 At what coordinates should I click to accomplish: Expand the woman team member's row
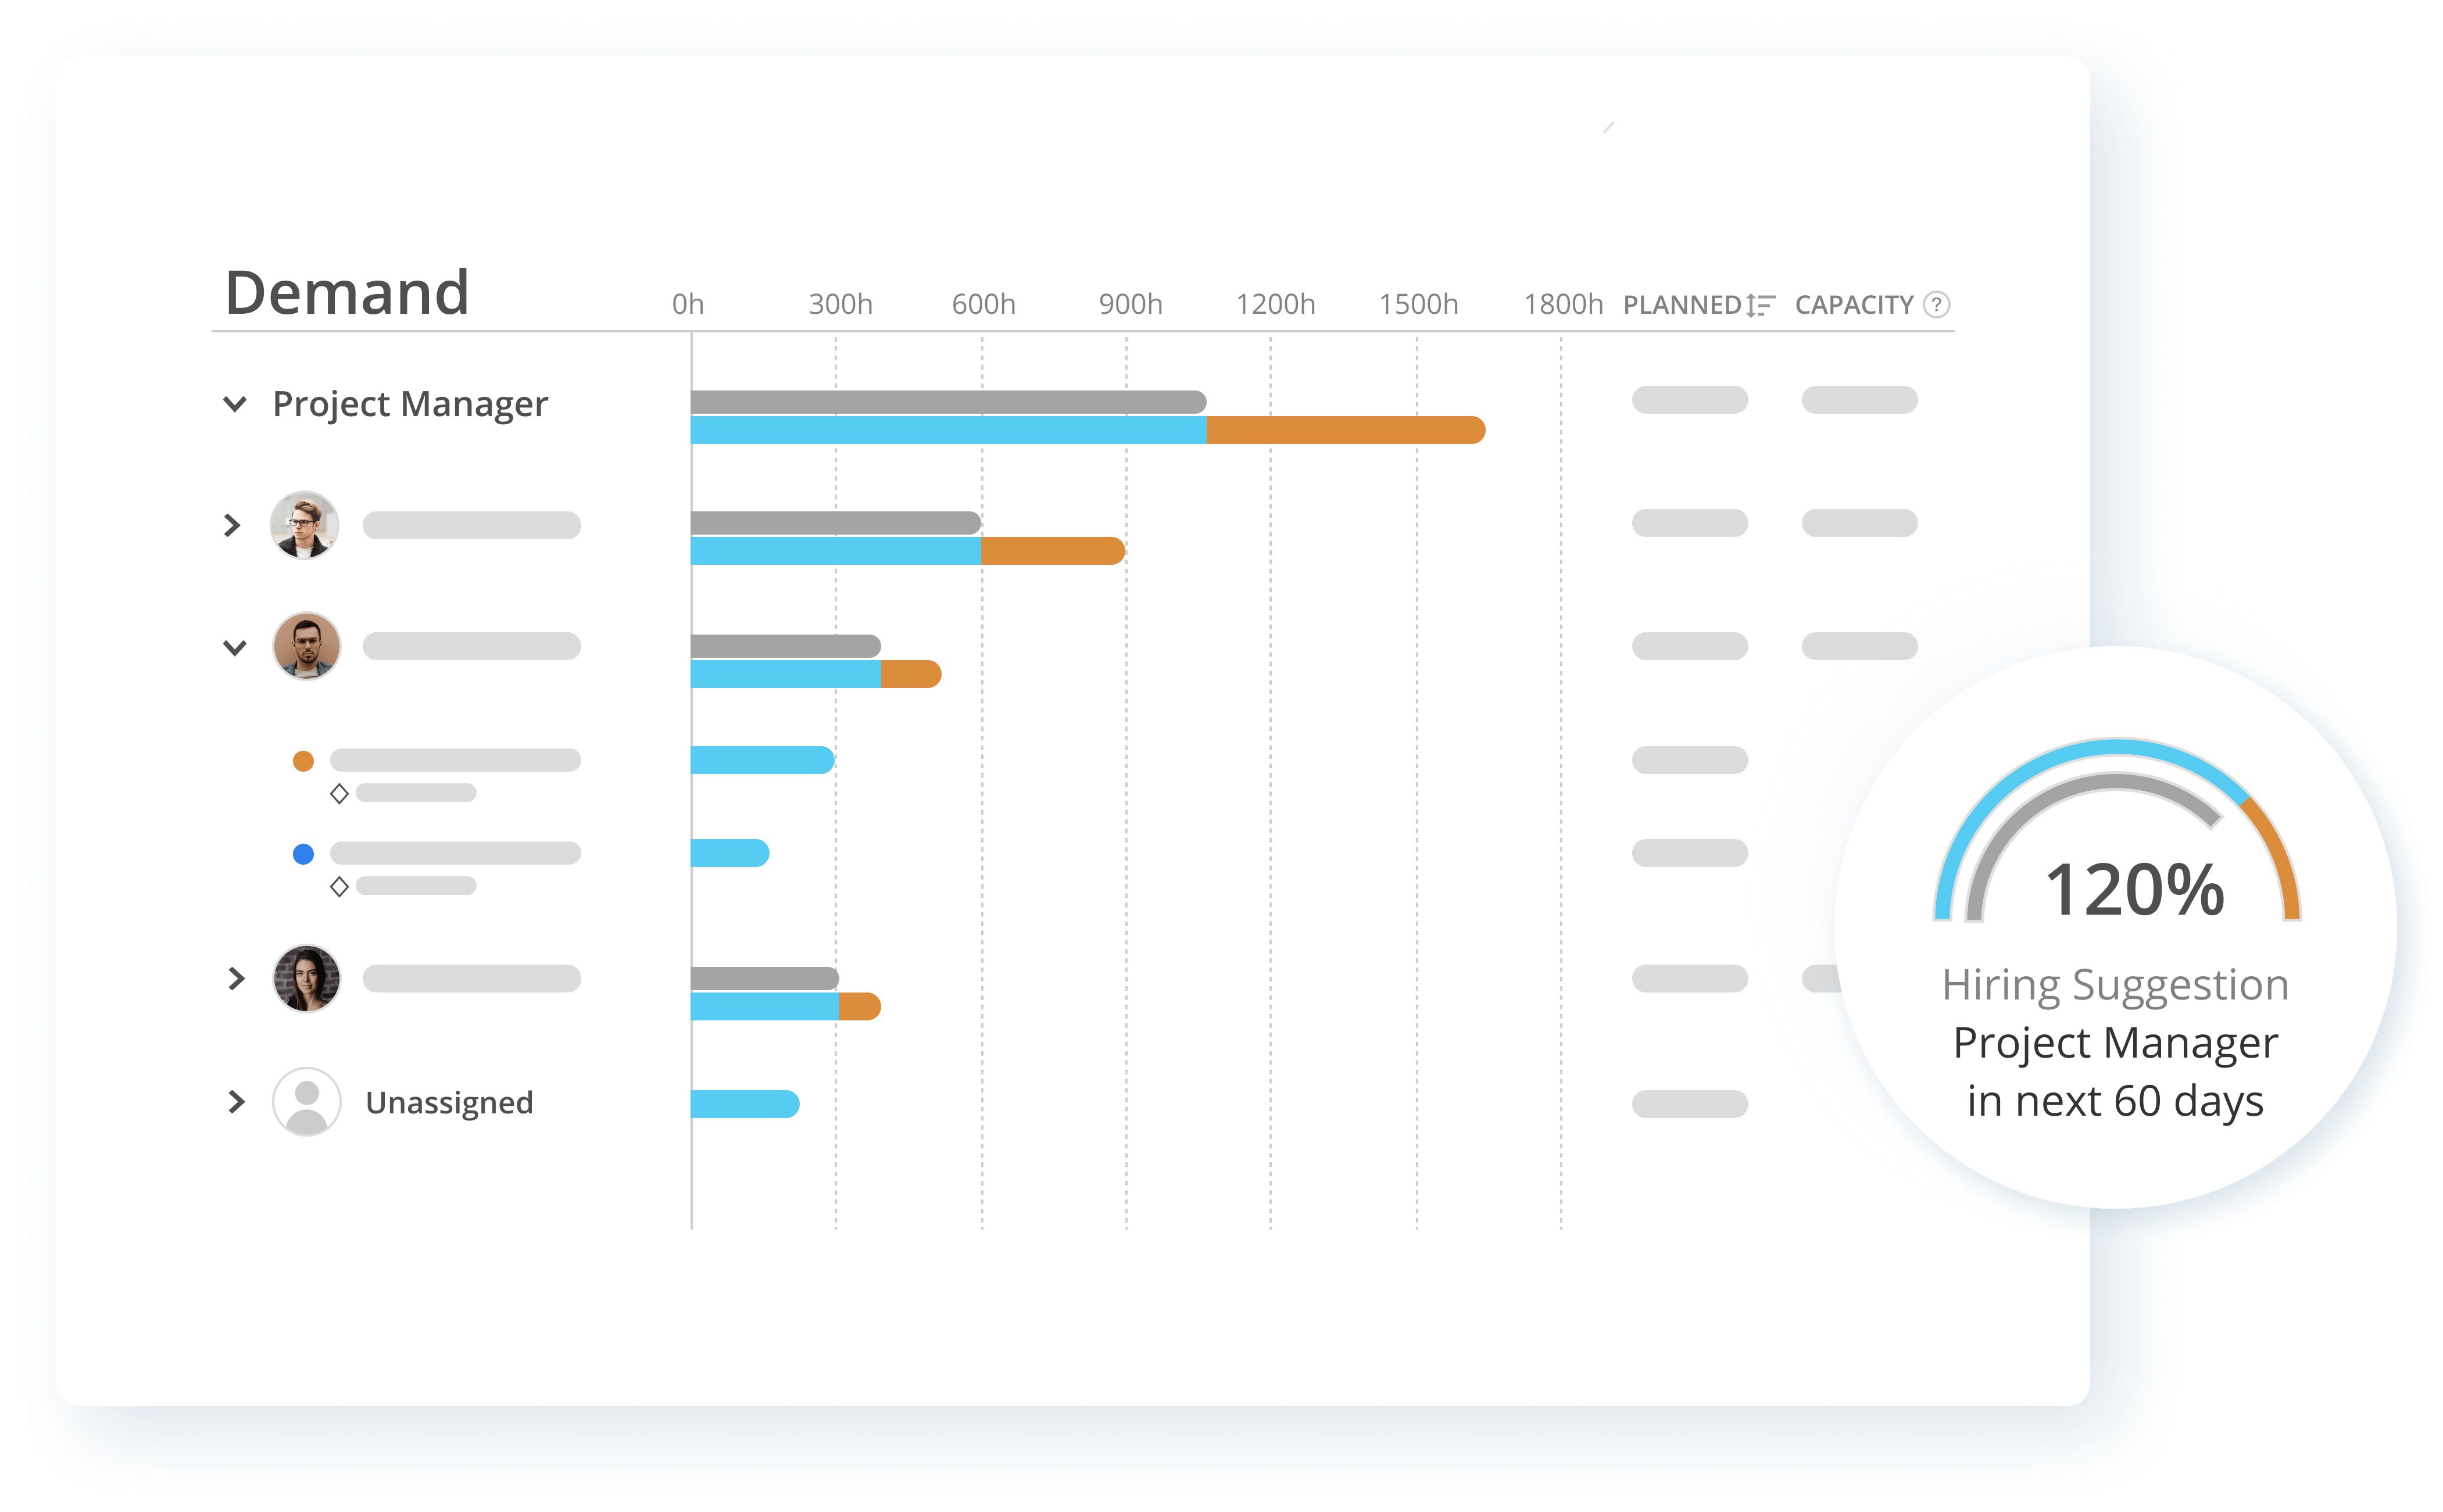click(x=236, y=978)
